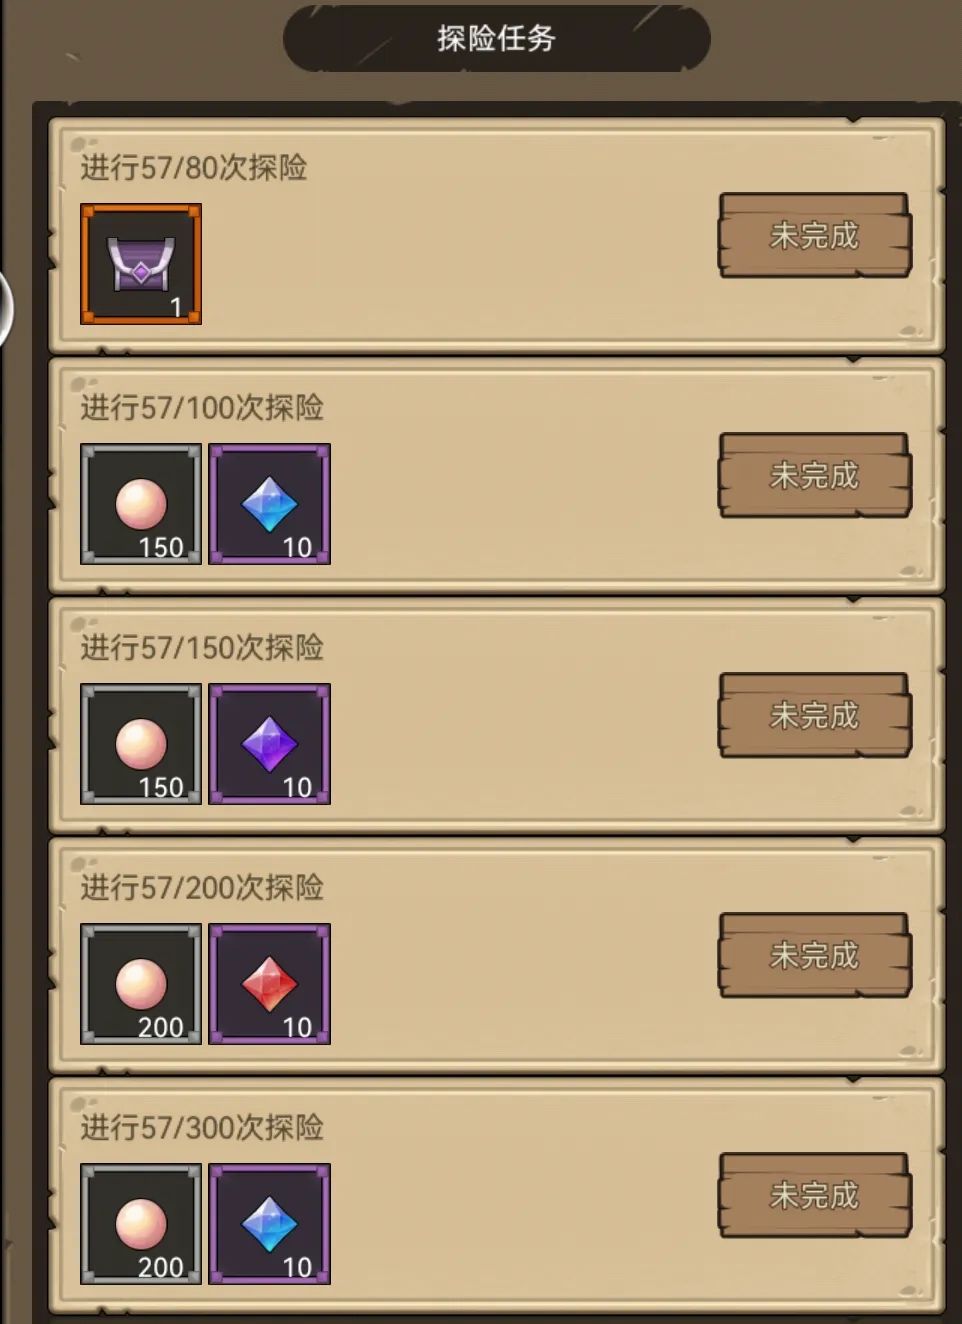This screenshot has height=1324, width=962.
Task: Select the 进行57/300次探险 task label
Action: click(x=202, y=1127)
